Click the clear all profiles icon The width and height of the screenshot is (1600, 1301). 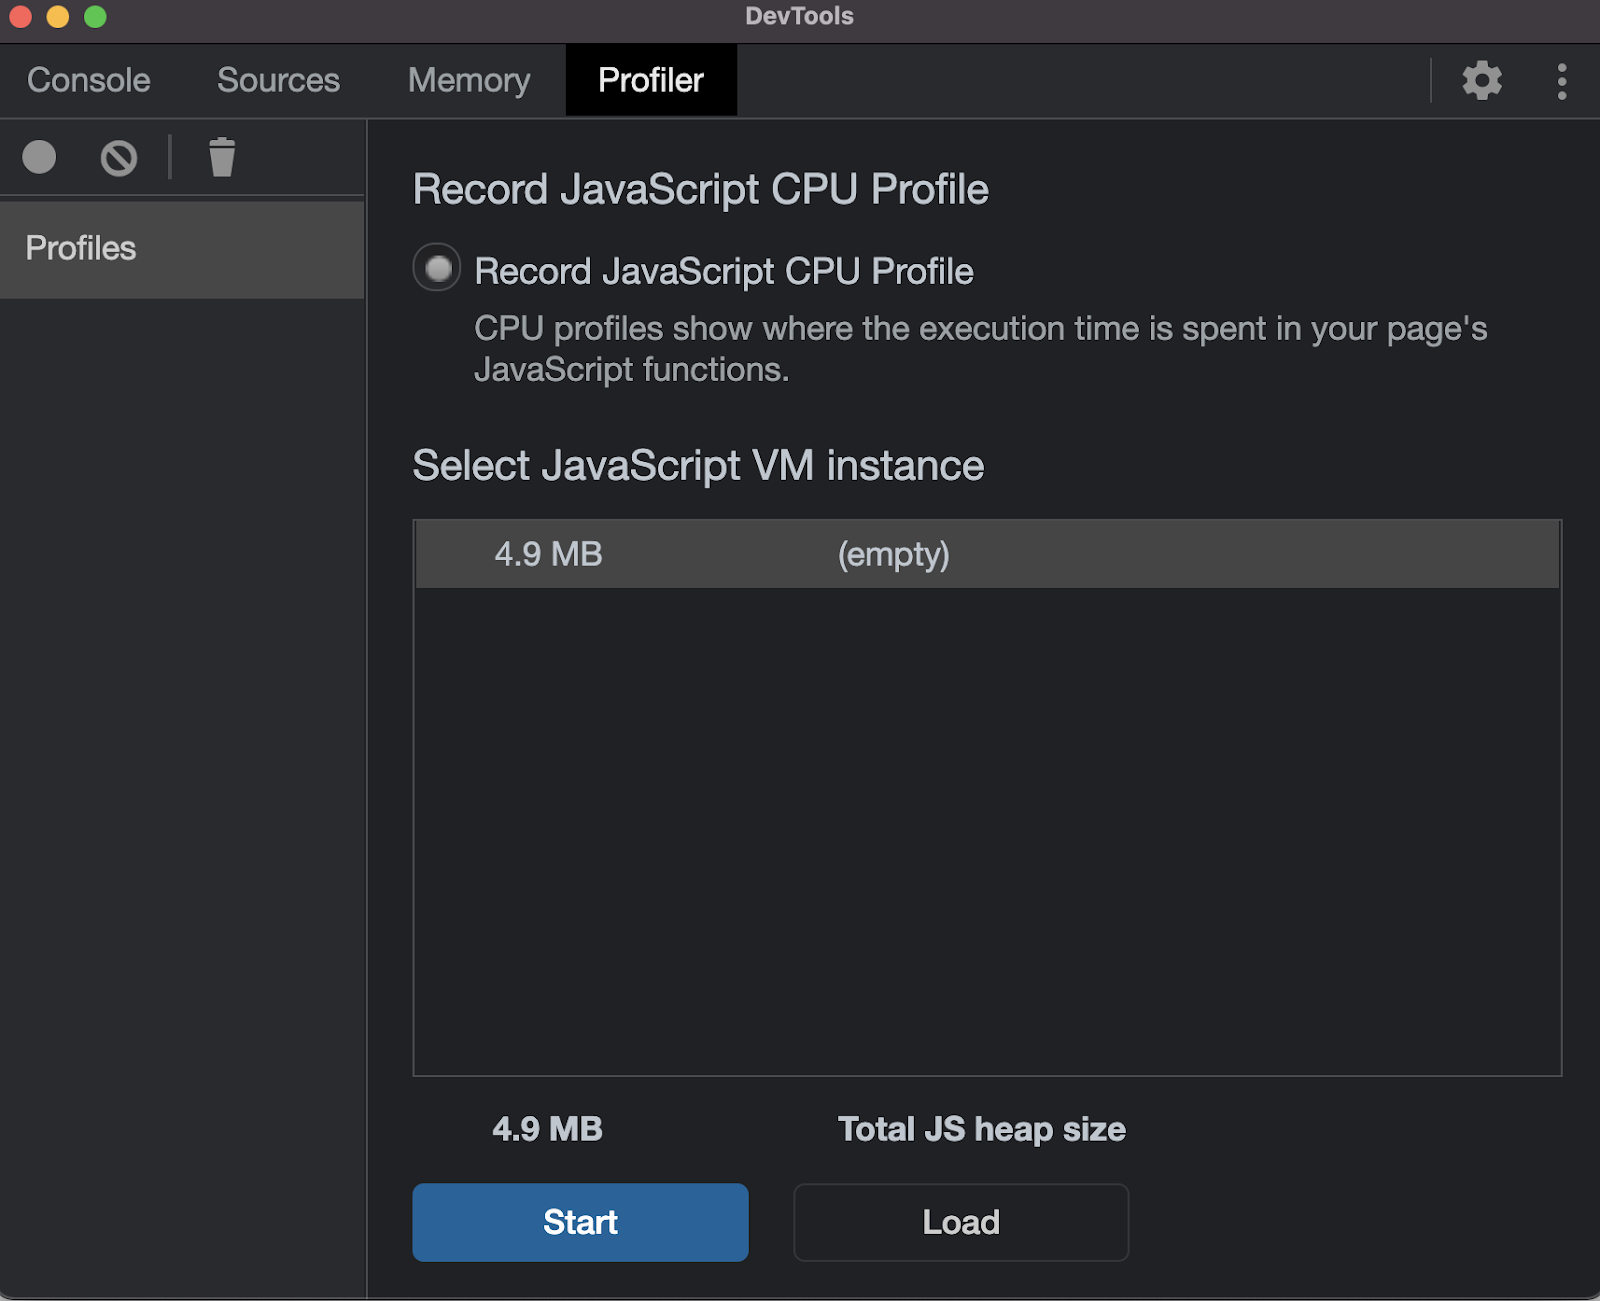119,158
